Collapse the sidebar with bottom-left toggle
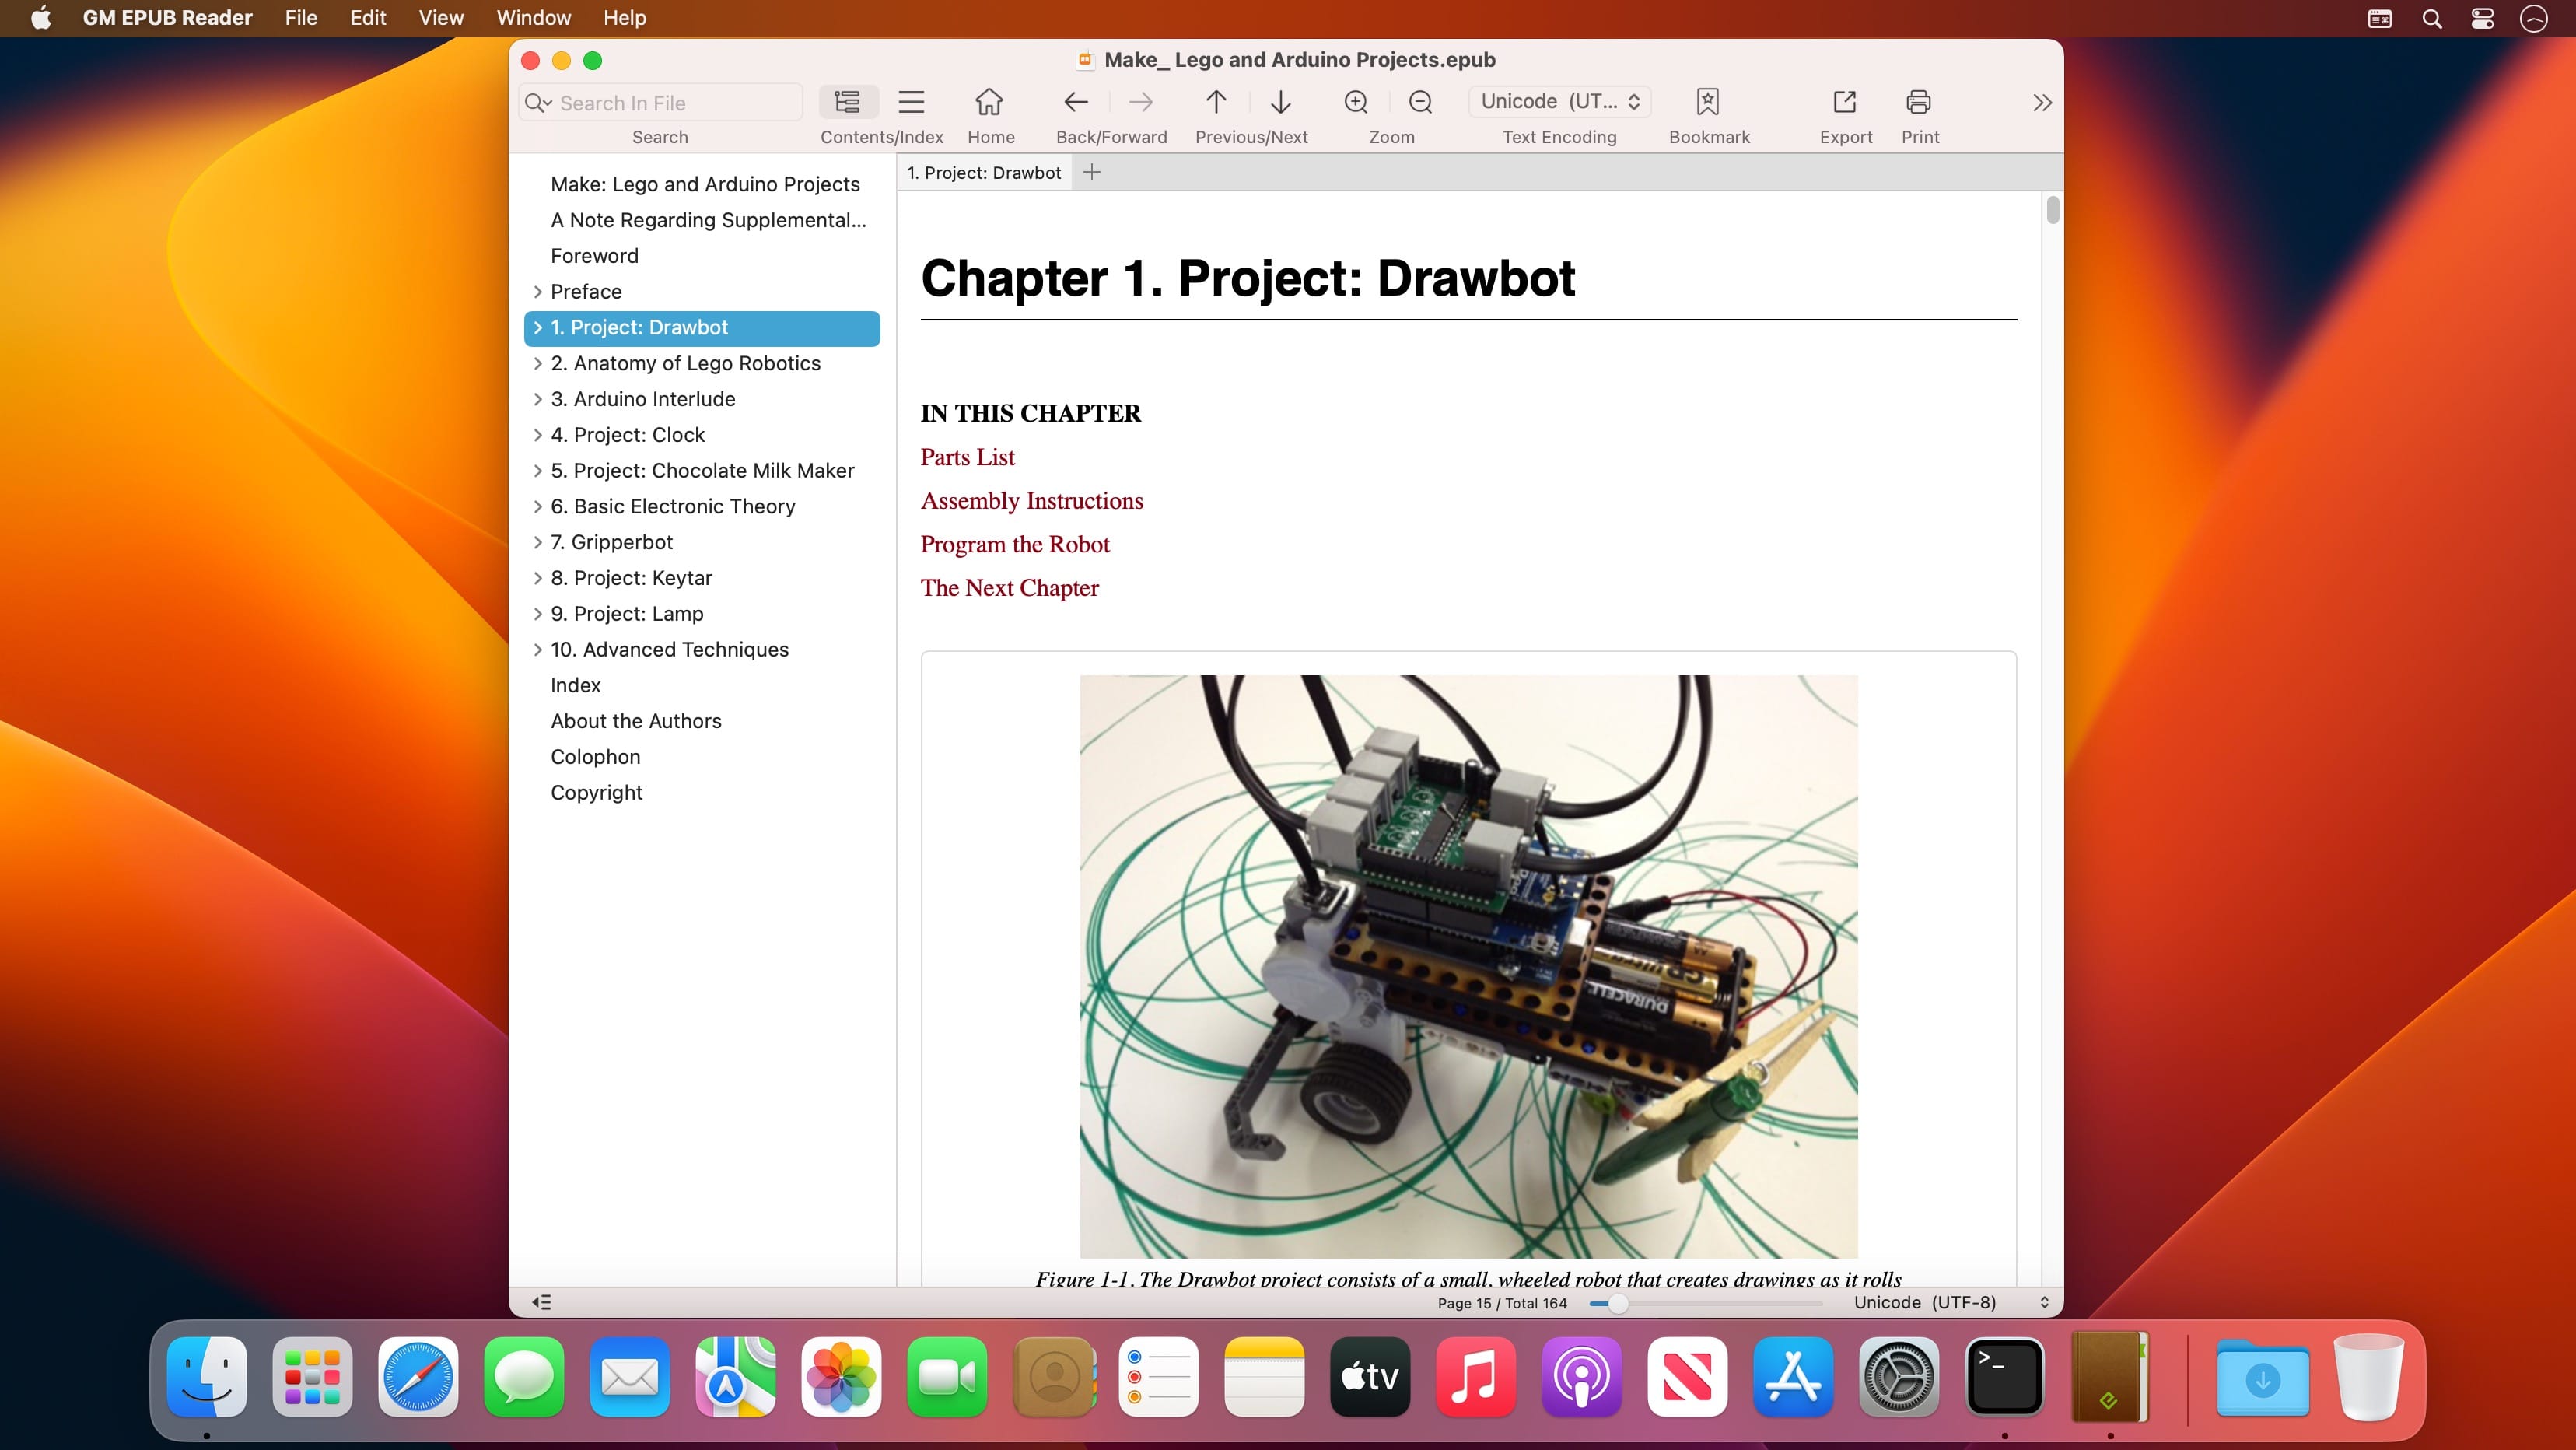The width and height of the screenshot is (2576, 1450). (541, 1301)
